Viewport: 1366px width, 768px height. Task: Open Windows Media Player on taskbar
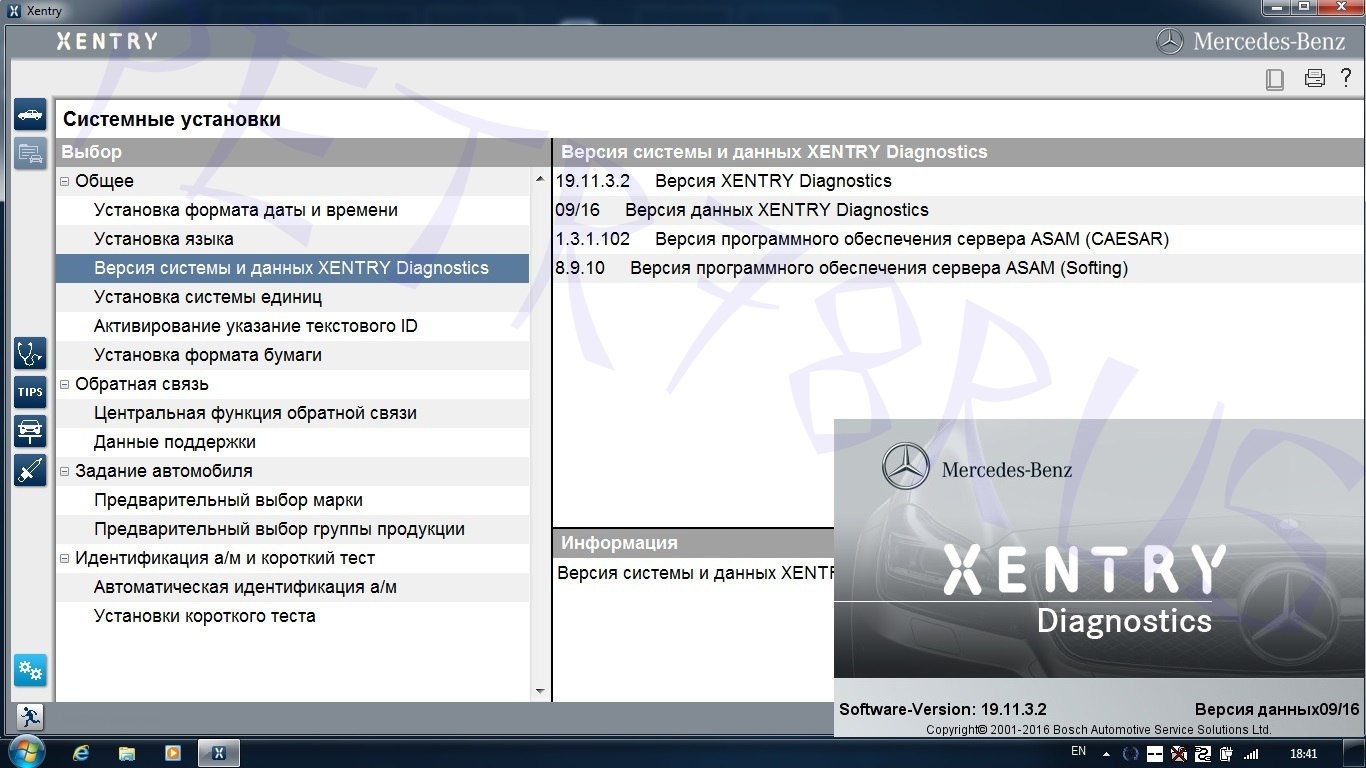[172, 753]
